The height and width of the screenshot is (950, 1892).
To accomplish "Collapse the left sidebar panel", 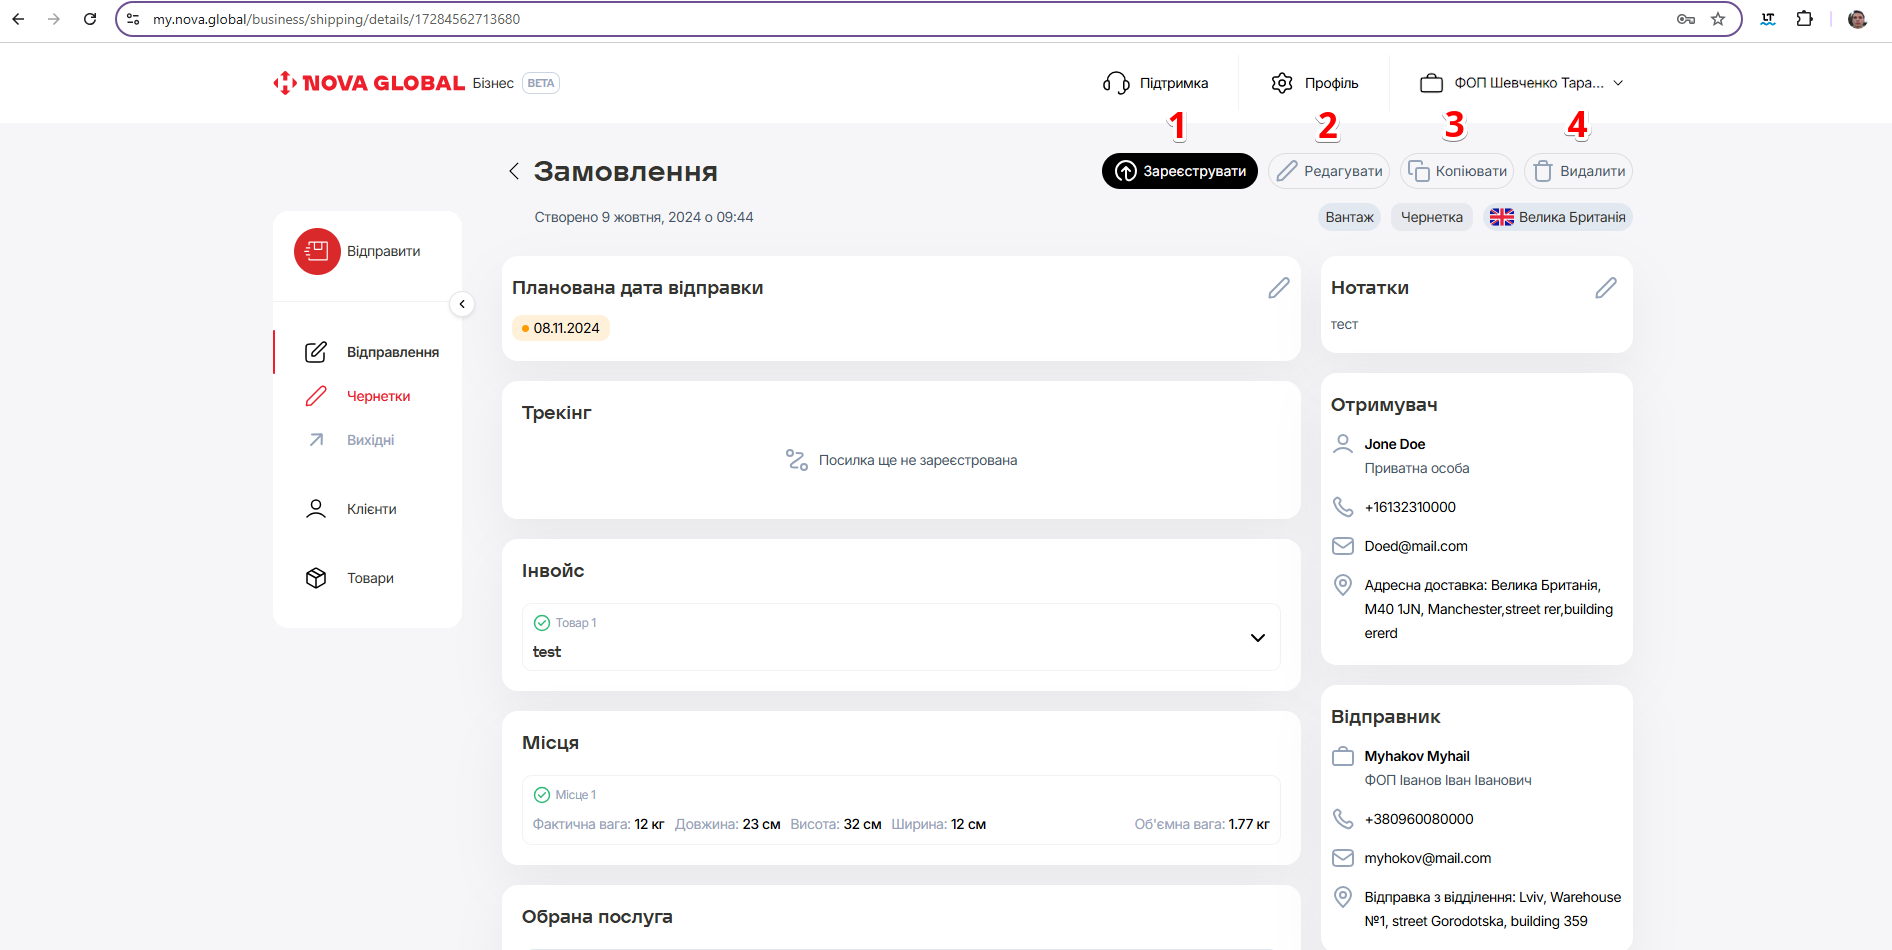I will coord(462,304).
